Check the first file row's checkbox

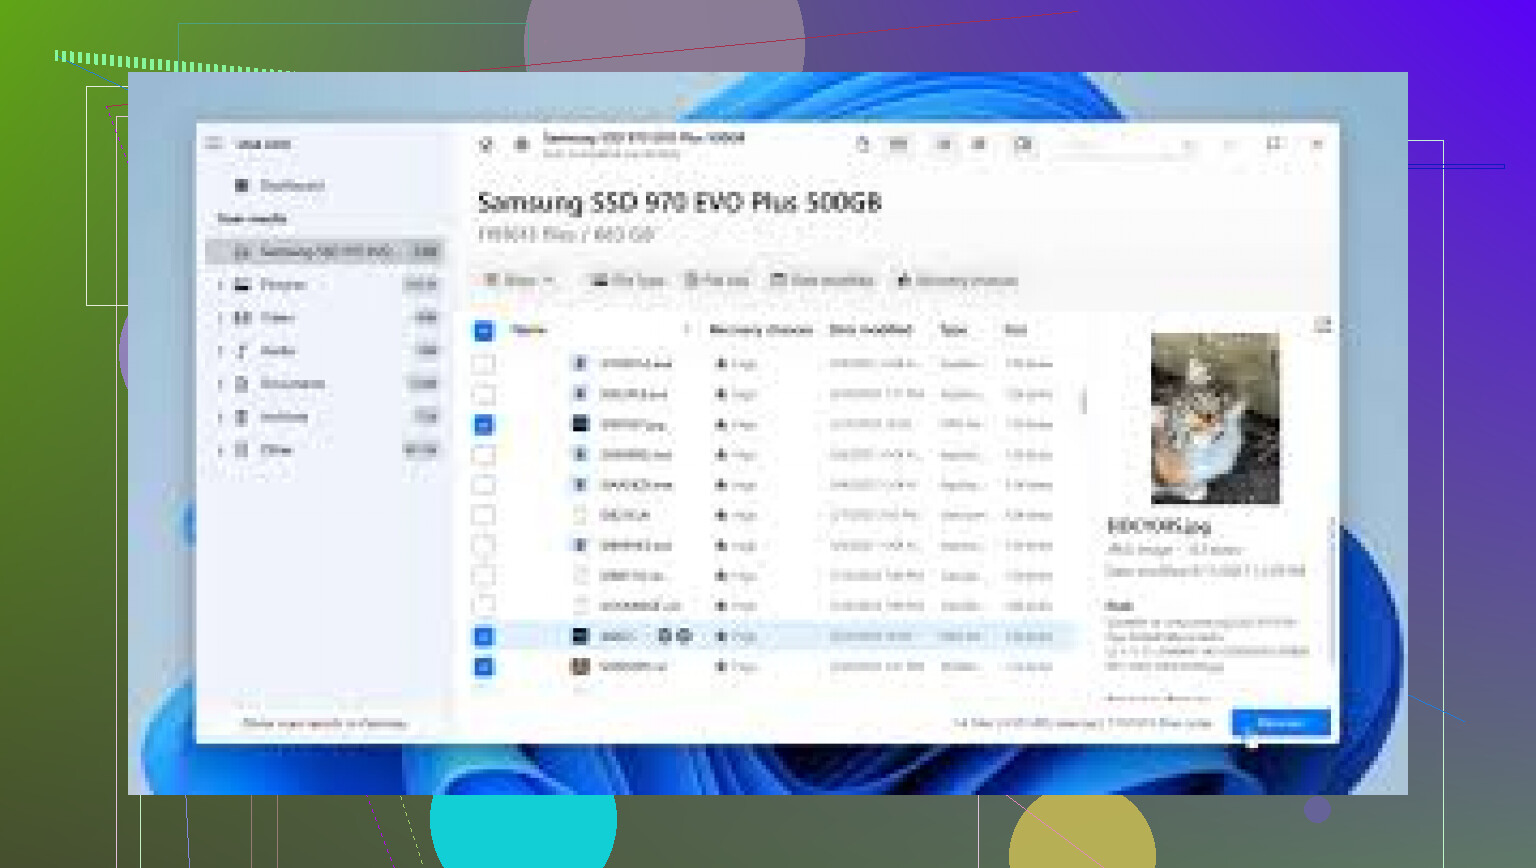click(484, 364)
